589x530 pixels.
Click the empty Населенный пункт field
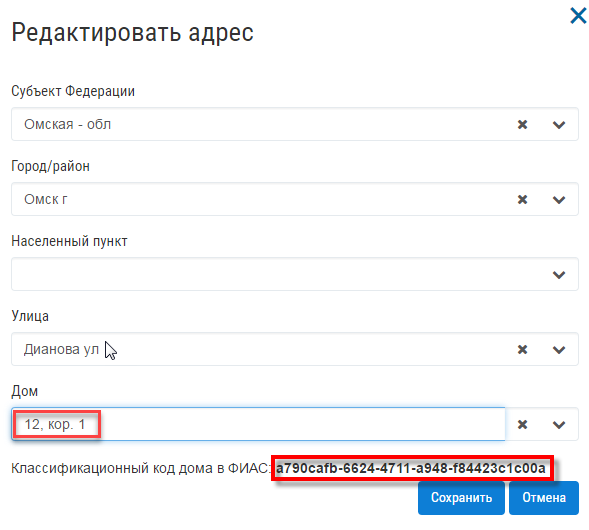(x=294, y=274)
